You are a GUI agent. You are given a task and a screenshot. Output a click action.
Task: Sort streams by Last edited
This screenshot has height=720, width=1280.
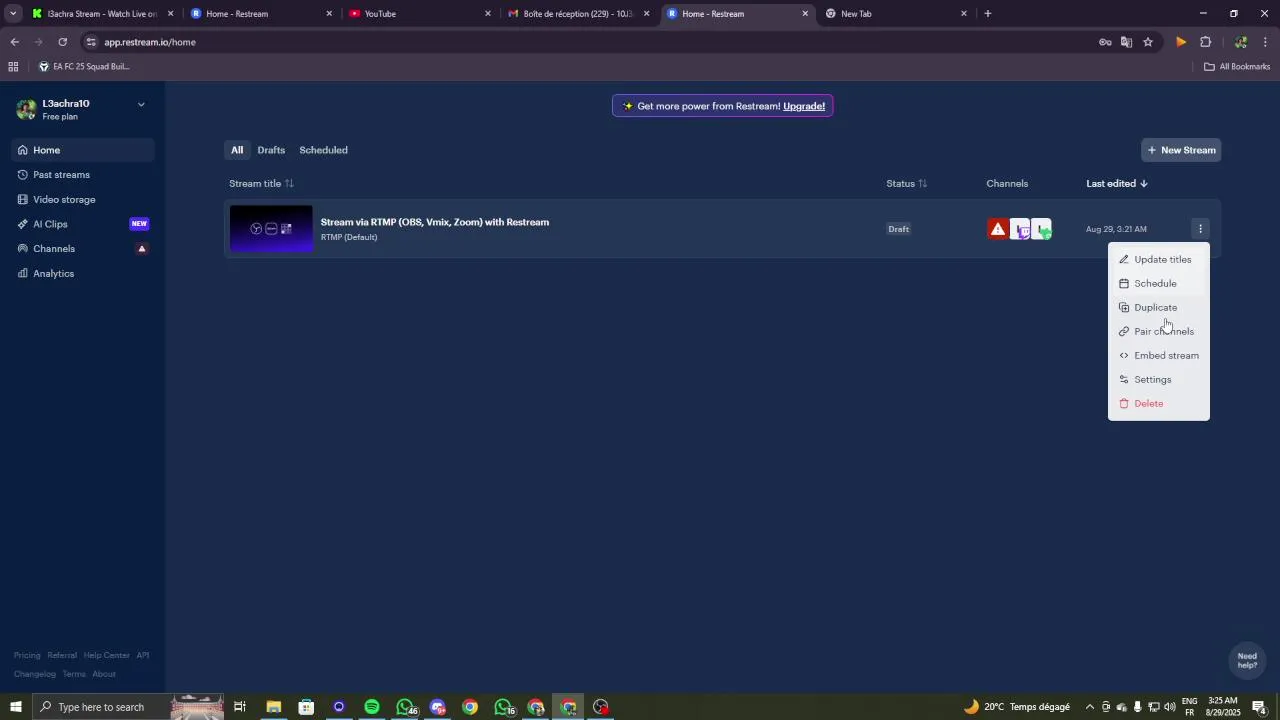pyautogui.click(x=1117, y=184)
